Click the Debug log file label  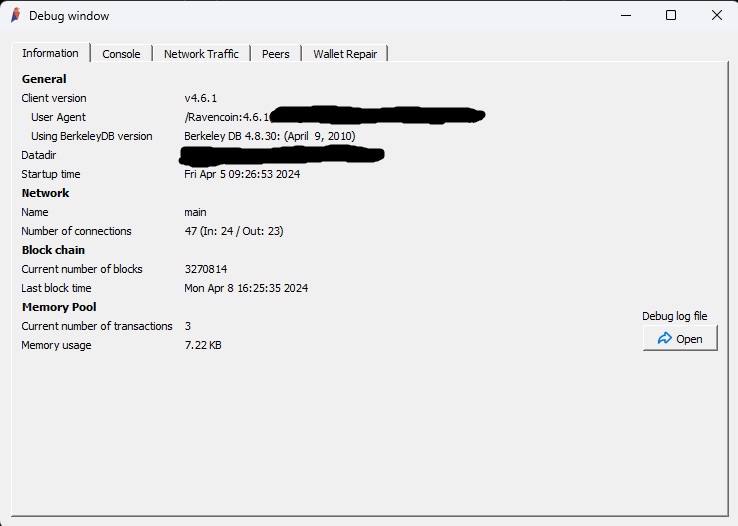(x=674, y=316)
